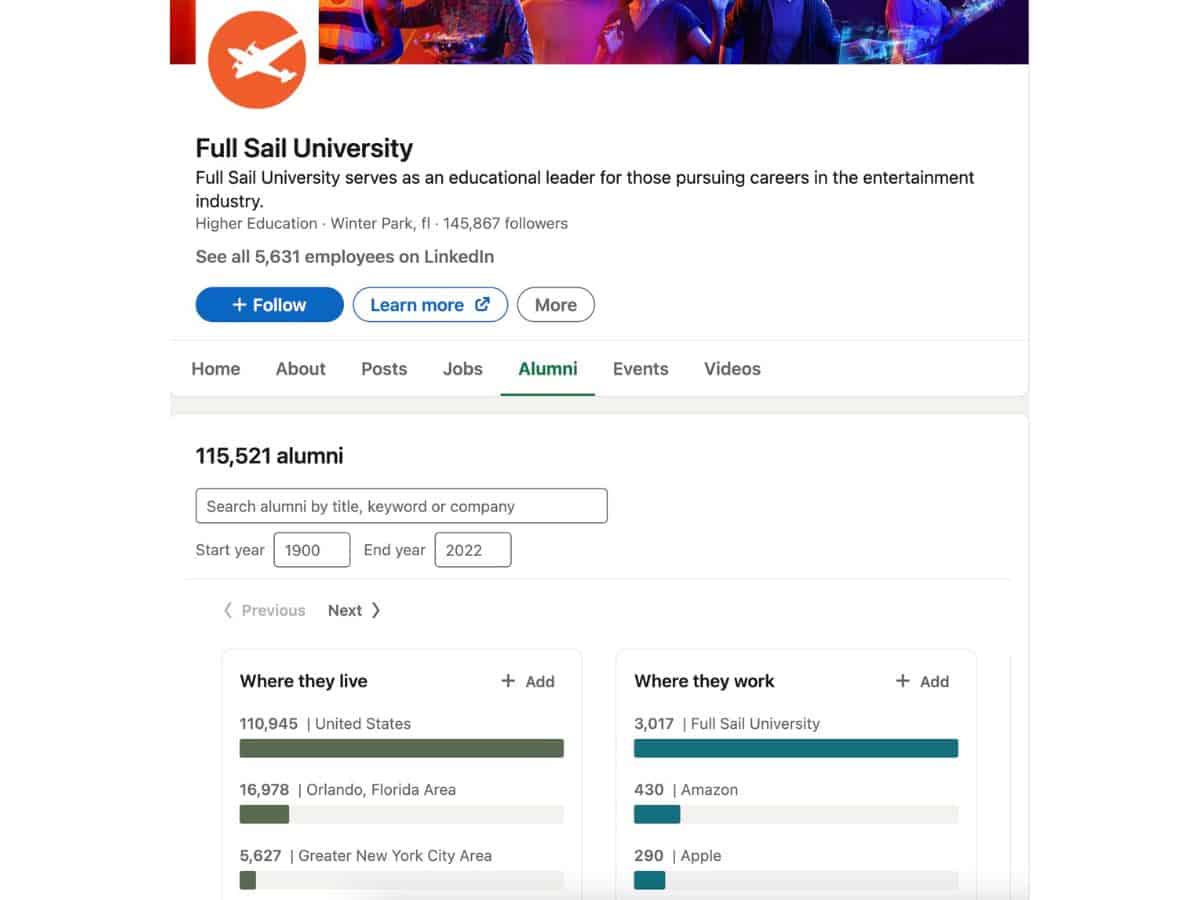1200x900 pixels.
Task: Open the More options control
Action: [x=555, y=304]
